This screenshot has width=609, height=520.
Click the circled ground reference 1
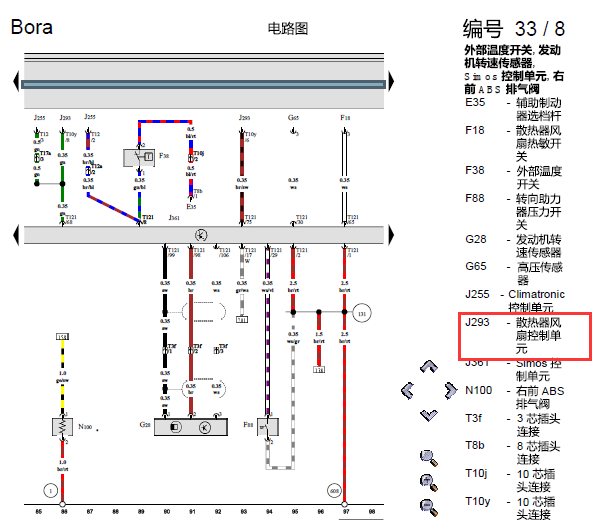[50, 491]
